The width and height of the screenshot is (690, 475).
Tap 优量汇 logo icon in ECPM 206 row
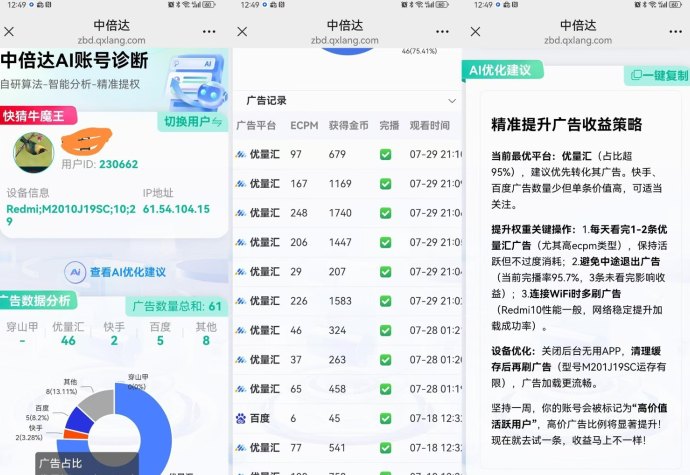click(x=241, y=243)
